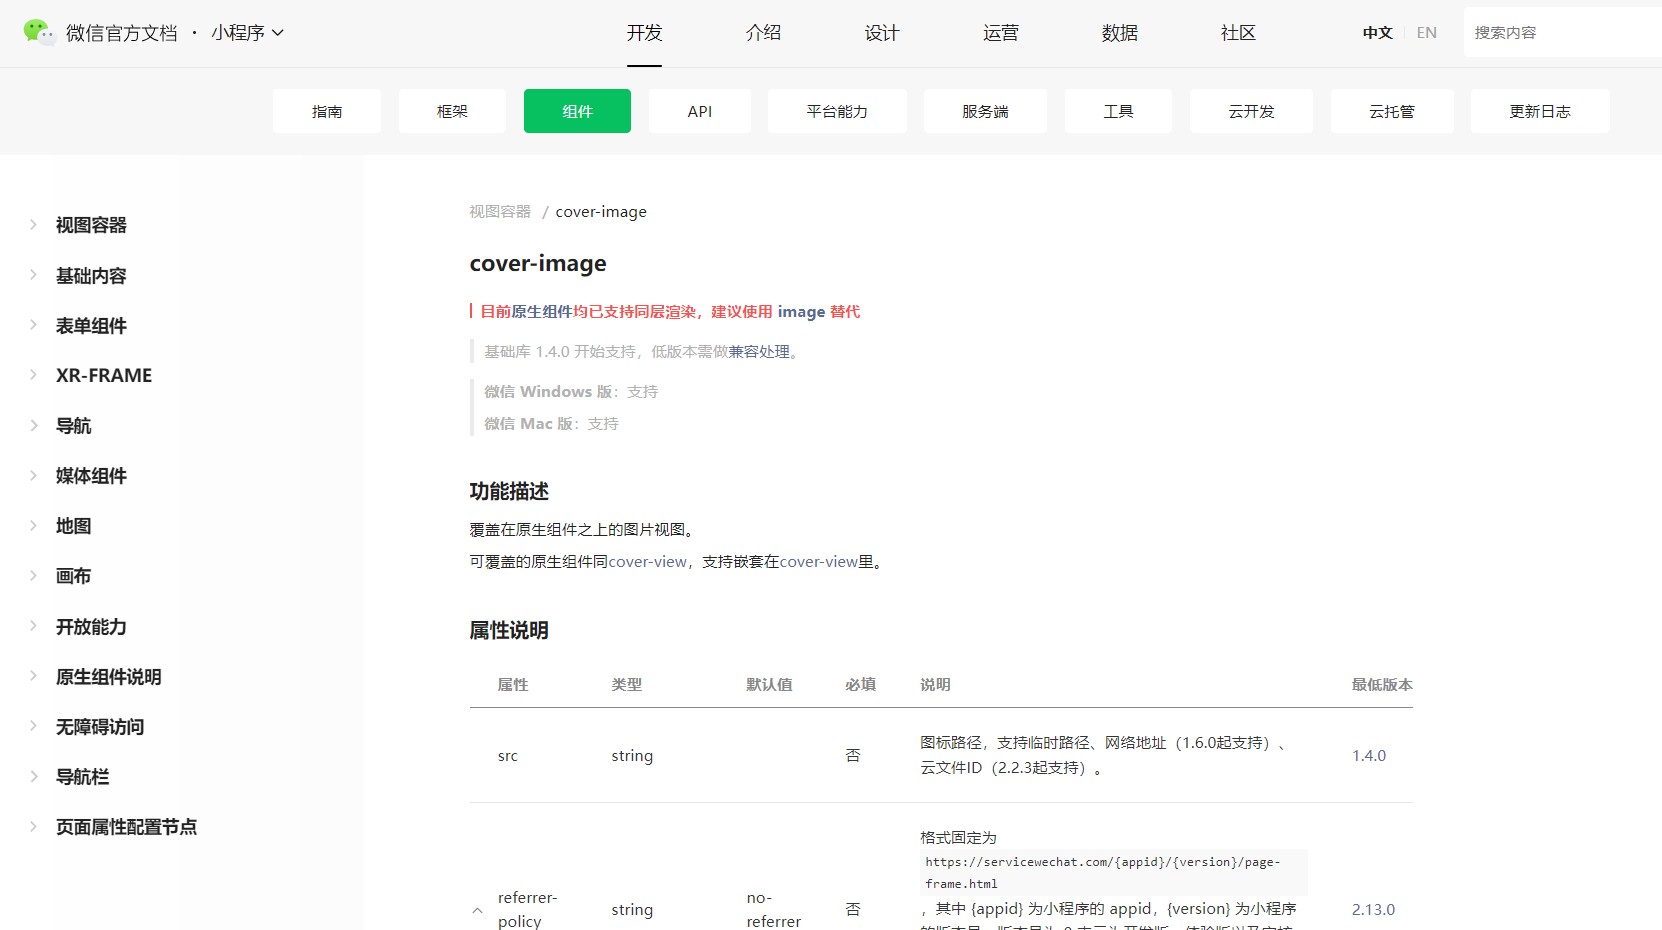The width and height of the screenshot is (1662, 930).
Task: Click the 必填 column header
Action: coord(860,685)
